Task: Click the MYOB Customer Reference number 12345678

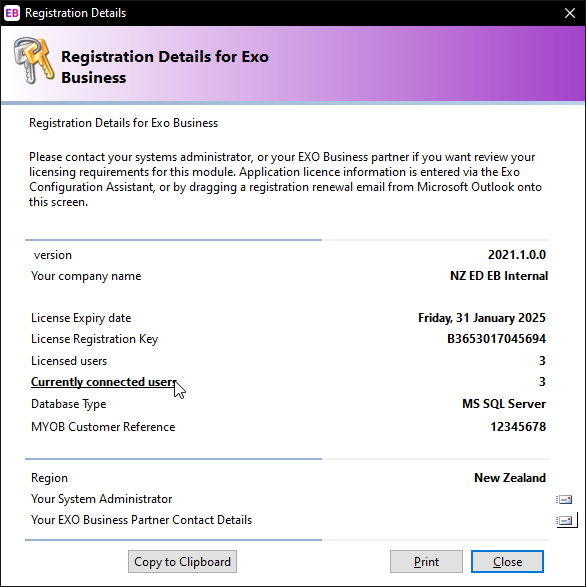Action: (518, 427)
